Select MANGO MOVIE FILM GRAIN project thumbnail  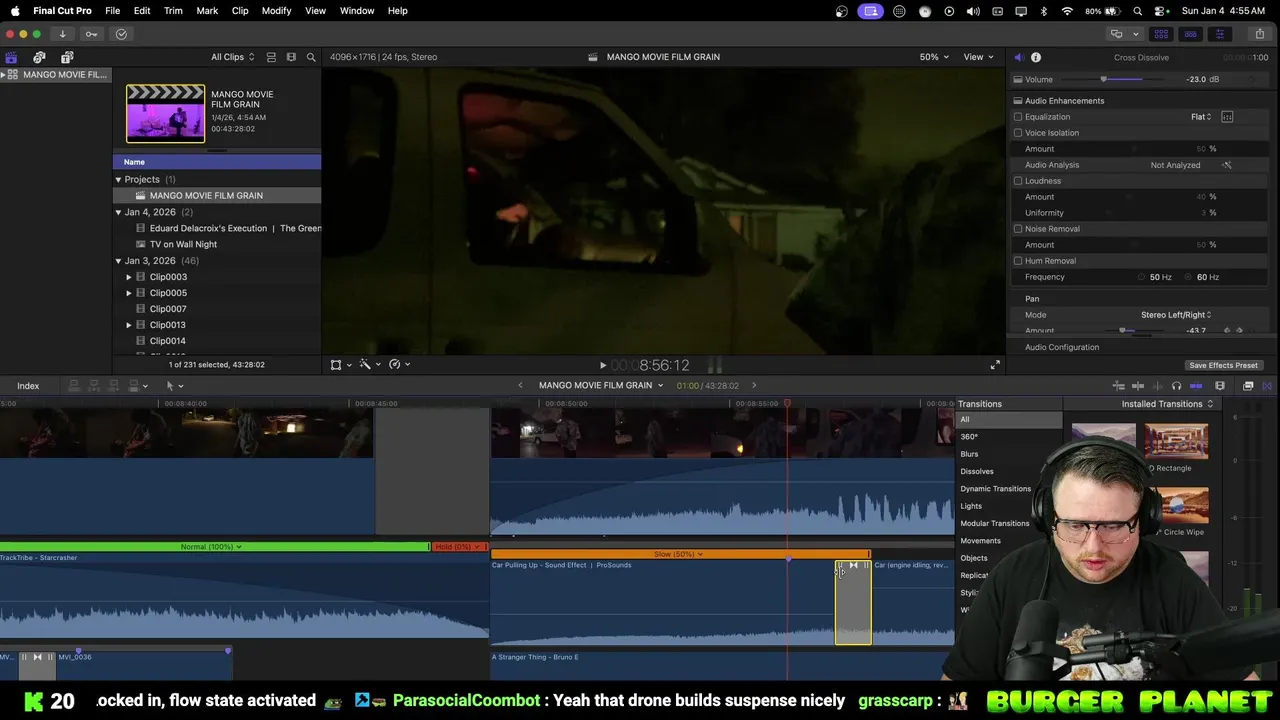(165, 113)
